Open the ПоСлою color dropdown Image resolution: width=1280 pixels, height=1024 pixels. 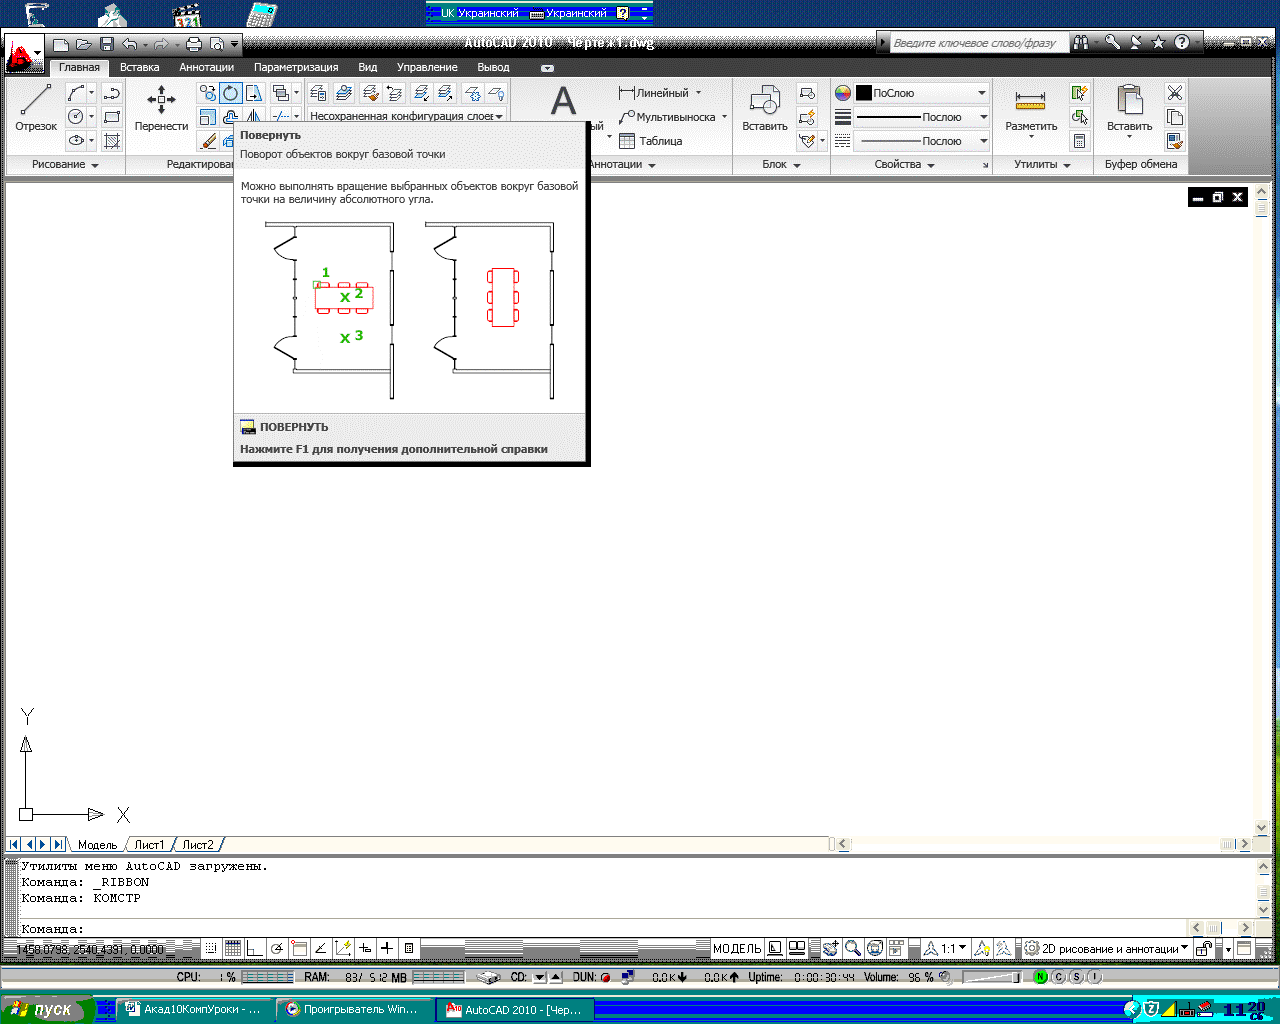(x=922, y=93)
